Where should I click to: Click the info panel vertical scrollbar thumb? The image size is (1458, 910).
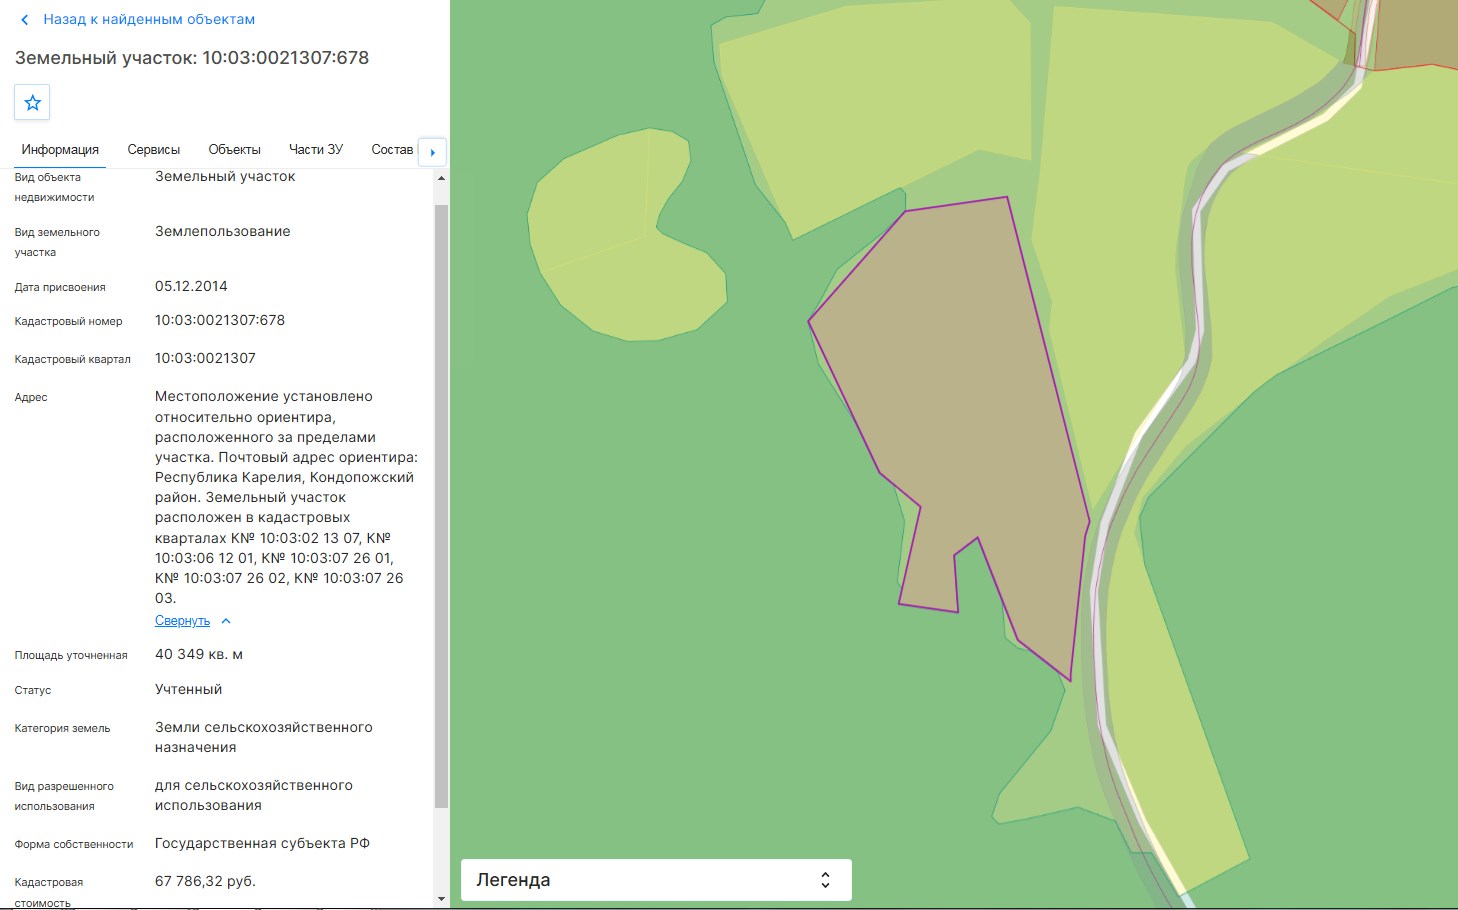coord(441,505)
